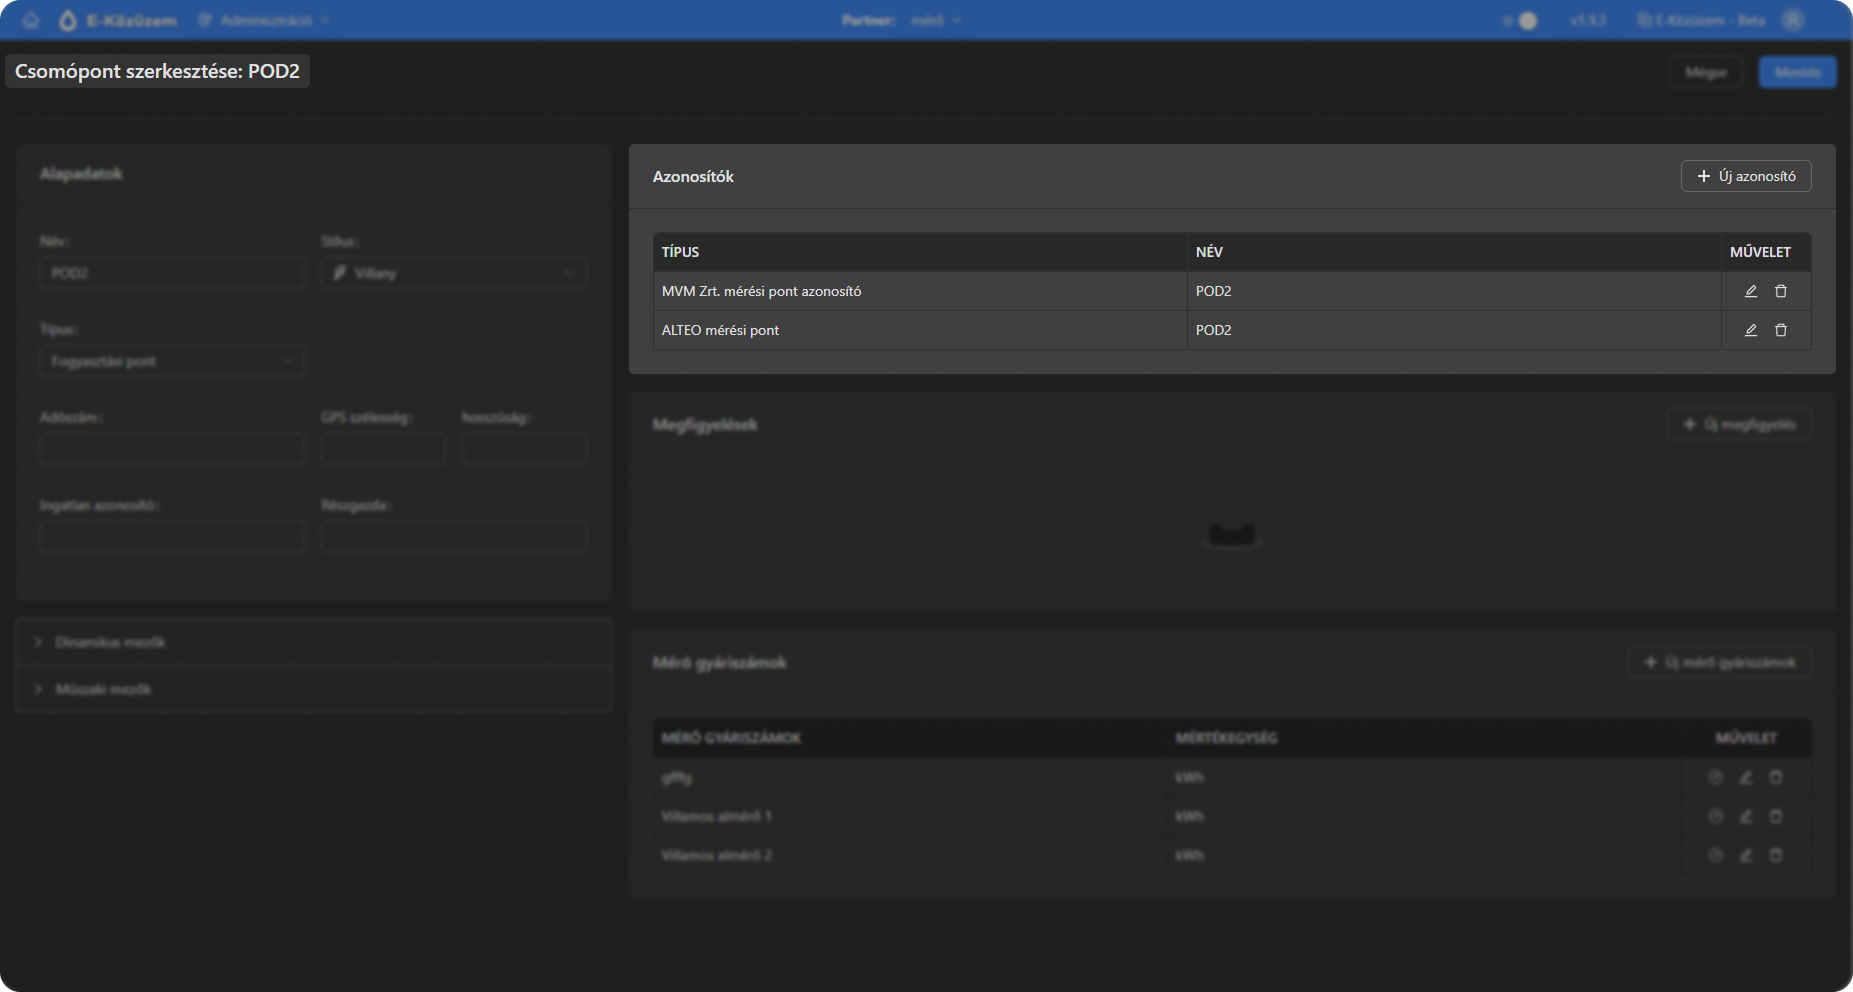Viewport: 1853px width, 992px height.
Task: Edit the Villamos almérő 1 meter
Action: [x=1745, y=816]
